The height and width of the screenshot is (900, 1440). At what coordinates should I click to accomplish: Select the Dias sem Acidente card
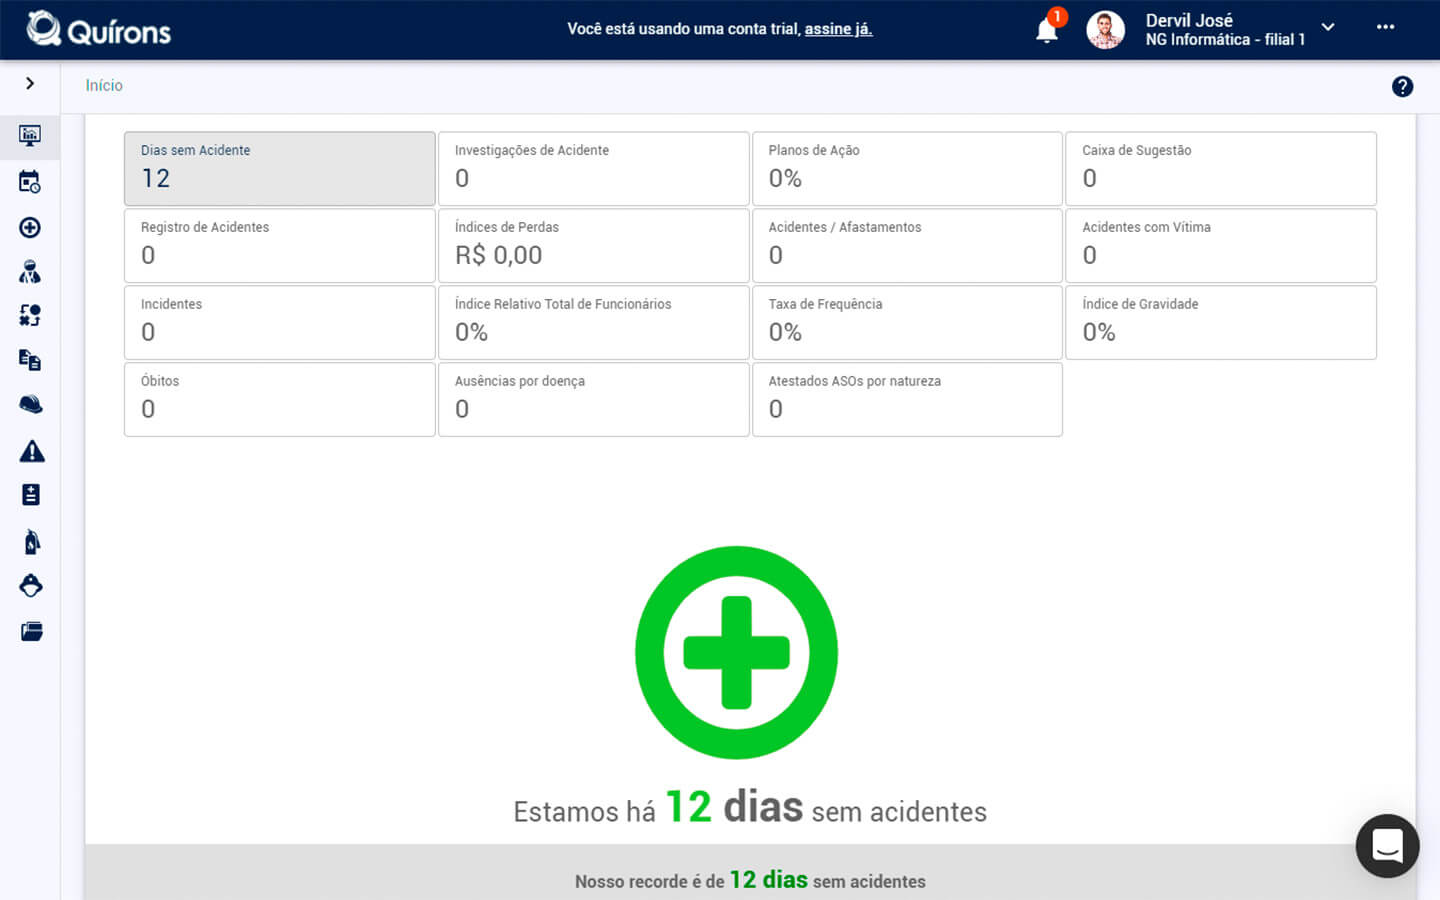pyautogui.click(x=280, y=168)
